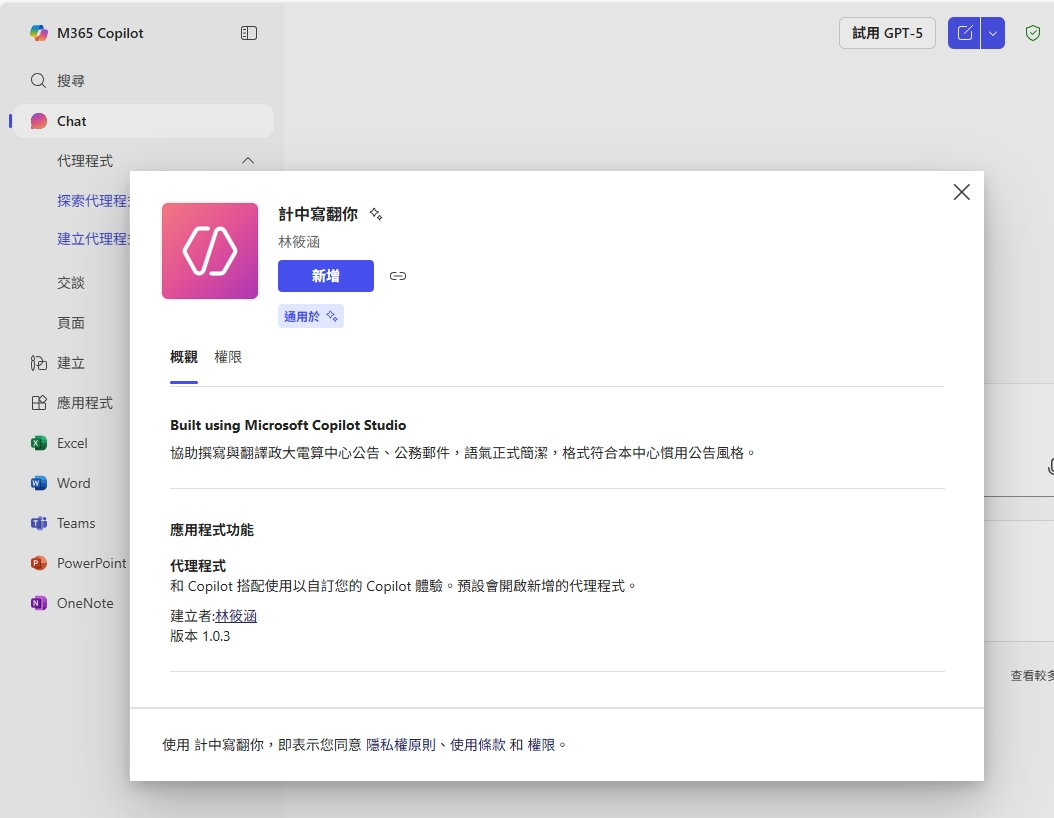Click the copy link icon beside 新增
Image resolution: width=1054 pixels, height=818 pixels.
coord(398,276)
